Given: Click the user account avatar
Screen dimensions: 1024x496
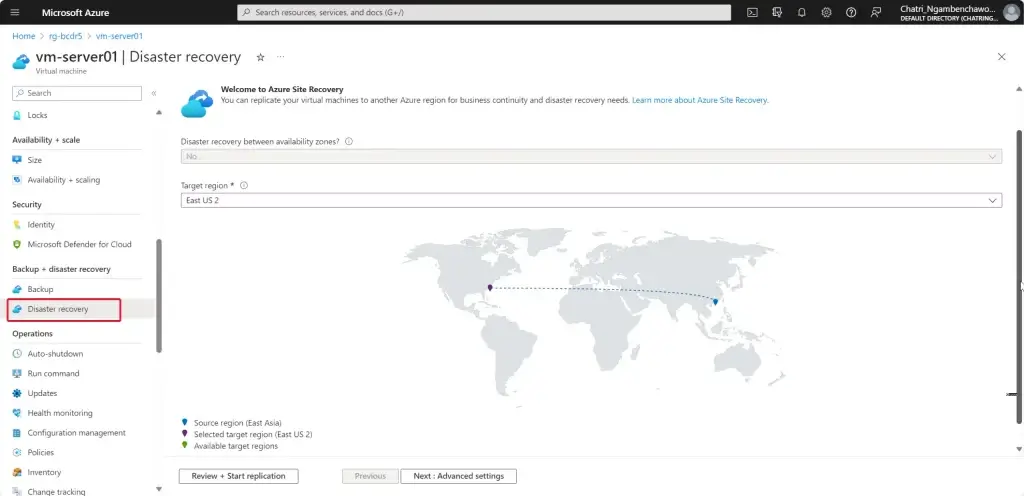Looking at the screenshot, I should coord(1010,12).
